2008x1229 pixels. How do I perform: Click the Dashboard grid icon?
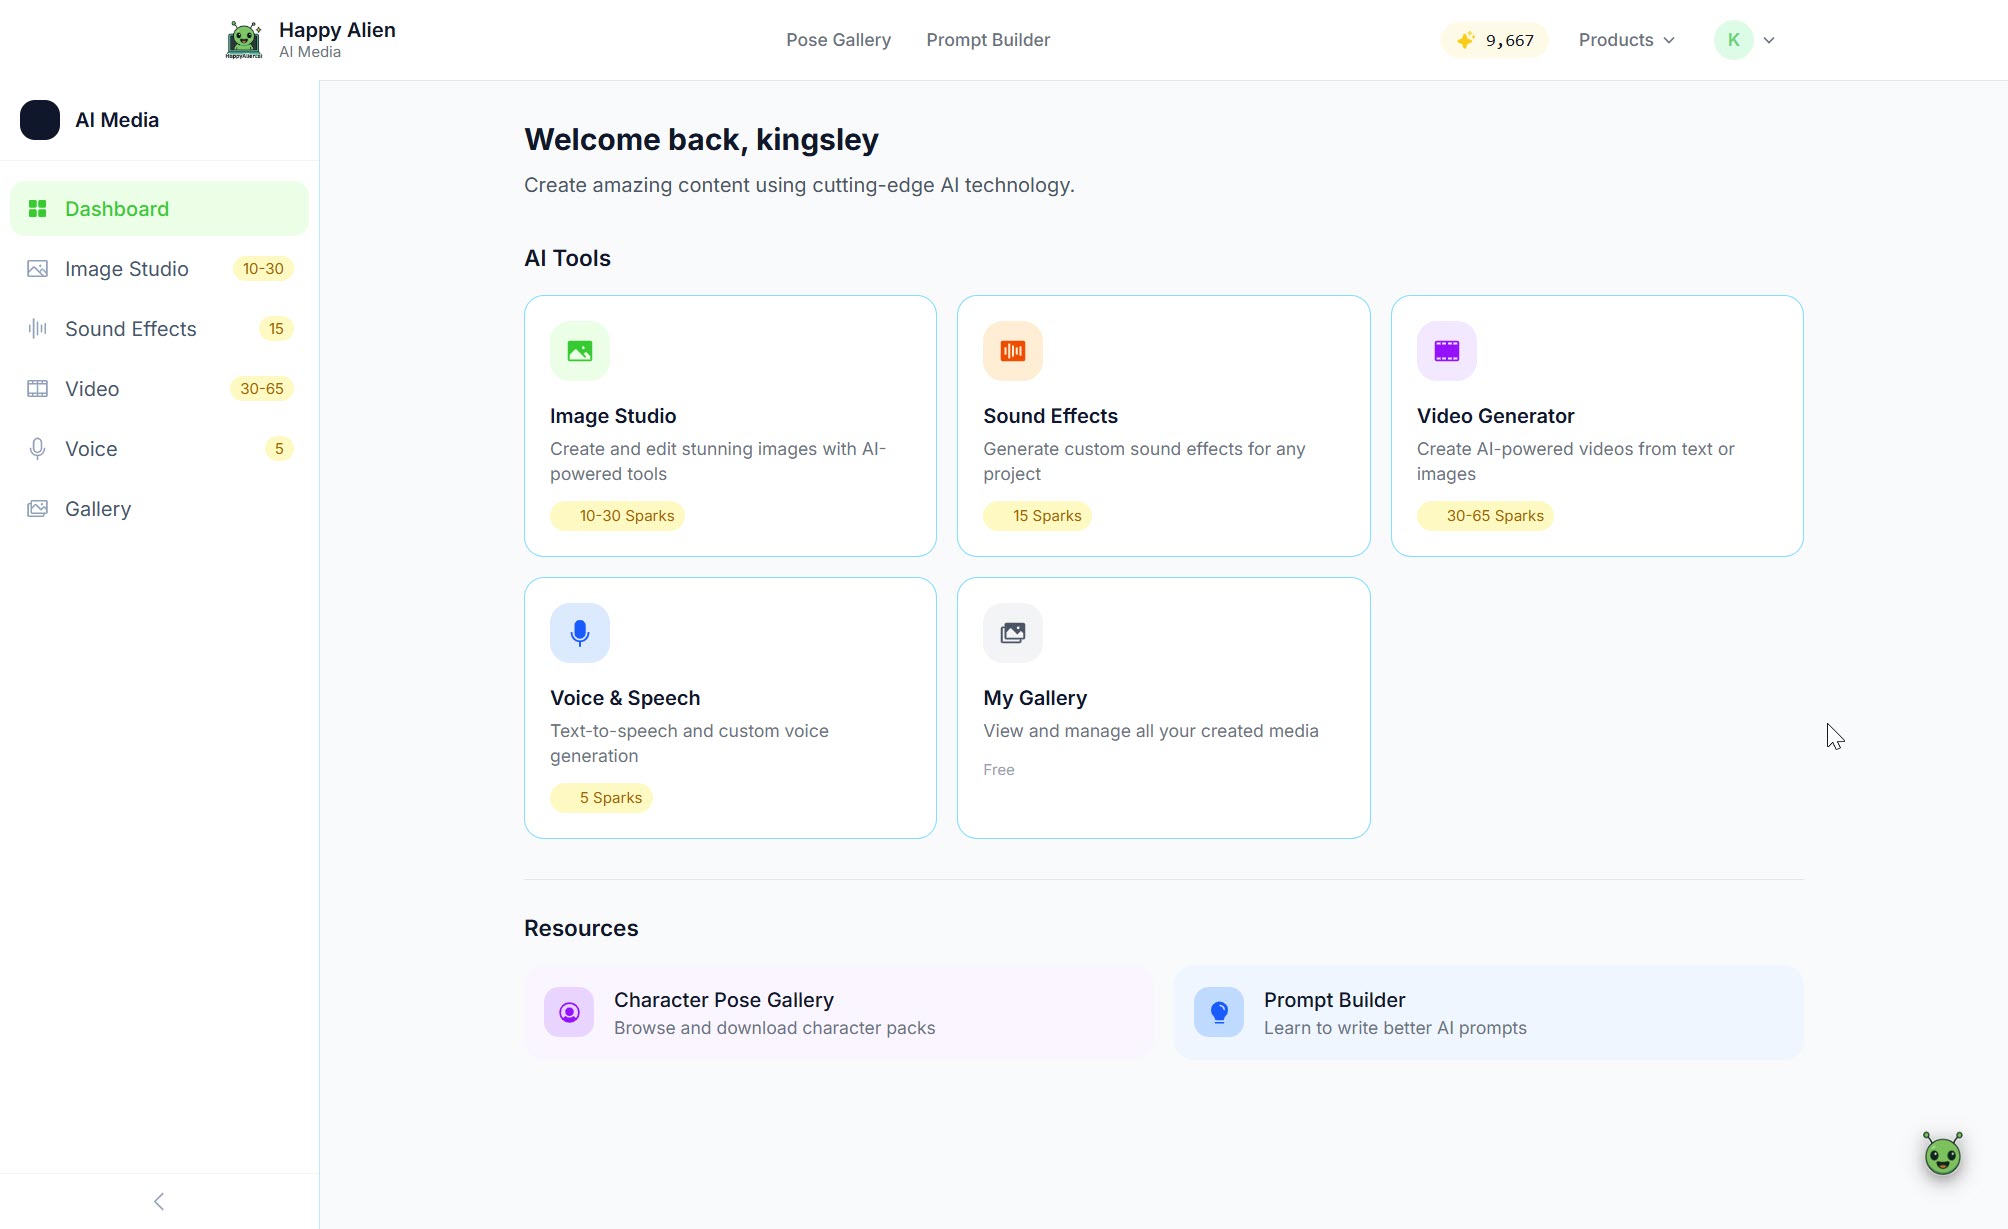38,208
